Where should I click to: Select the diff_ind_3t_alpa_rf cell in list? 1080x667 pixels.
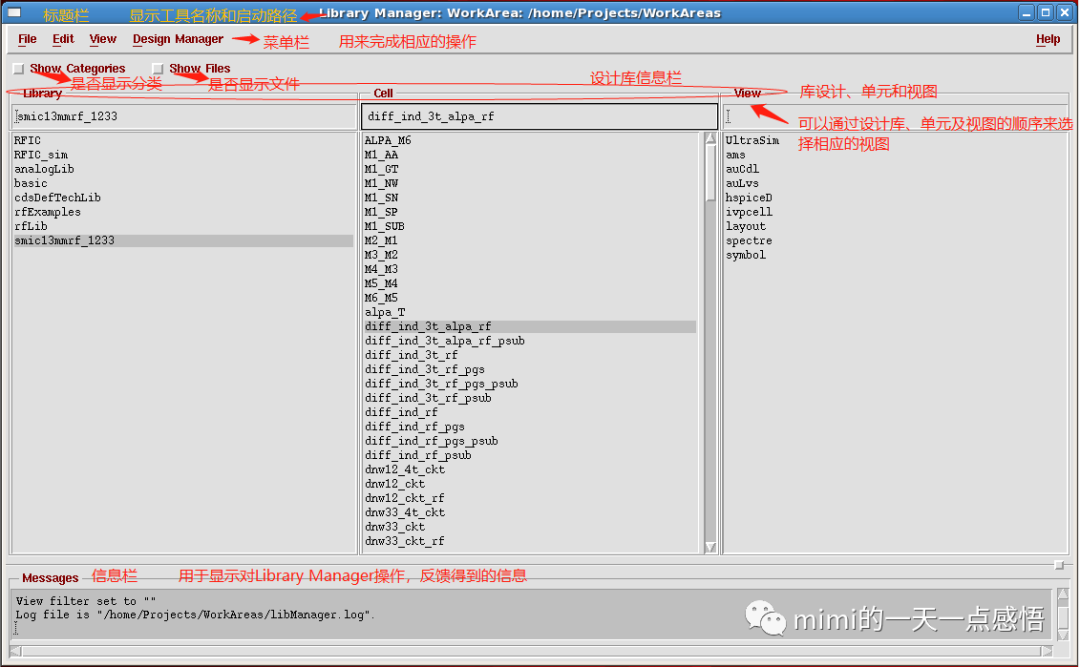[x=530, y=327]
